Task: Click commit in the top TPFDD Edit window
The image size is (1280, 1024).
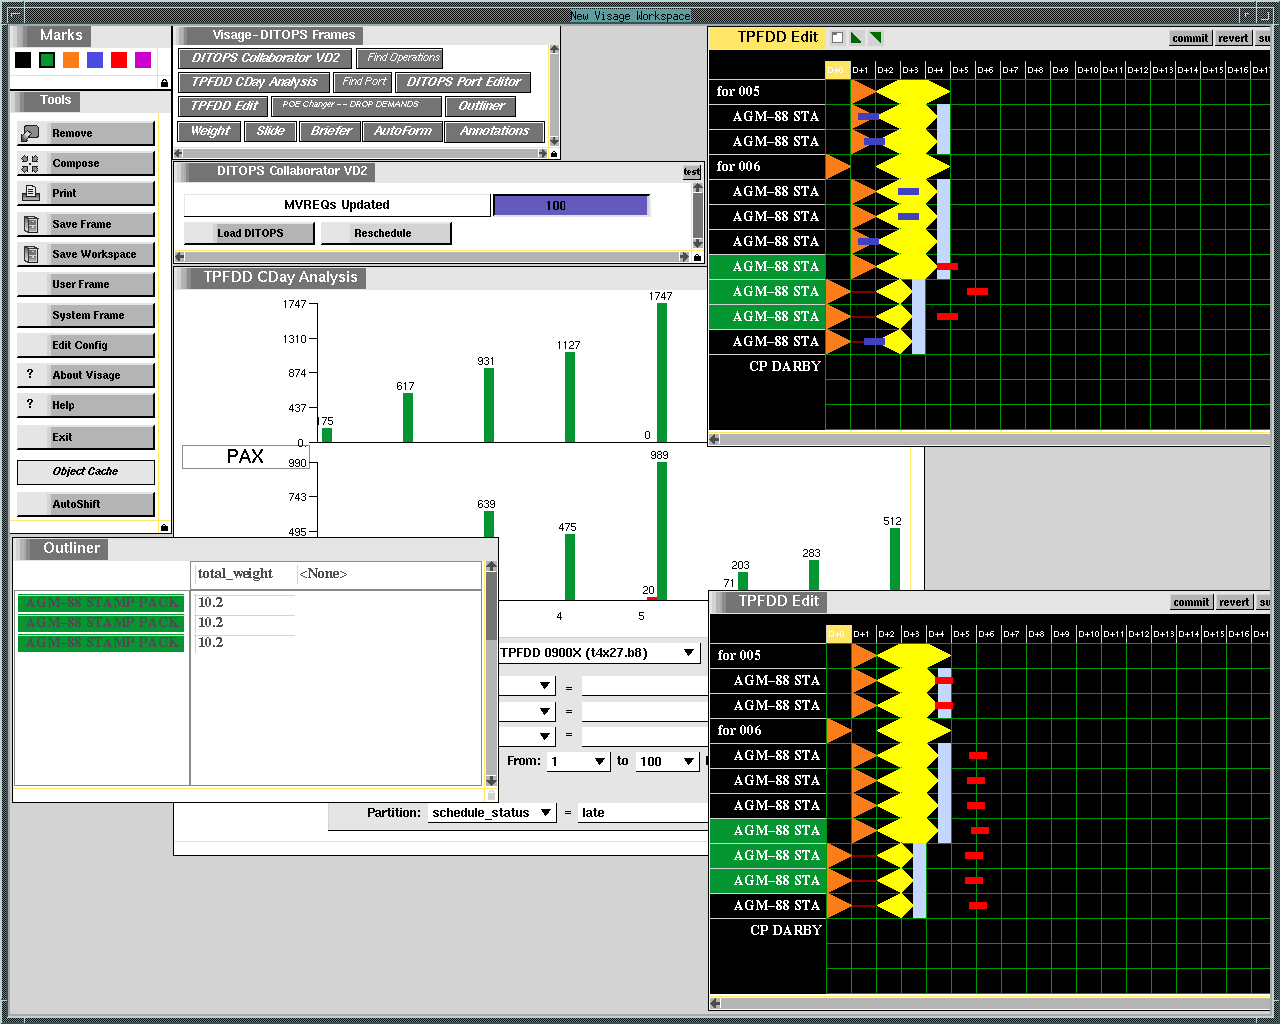Action: click(x=1190, y=38)
